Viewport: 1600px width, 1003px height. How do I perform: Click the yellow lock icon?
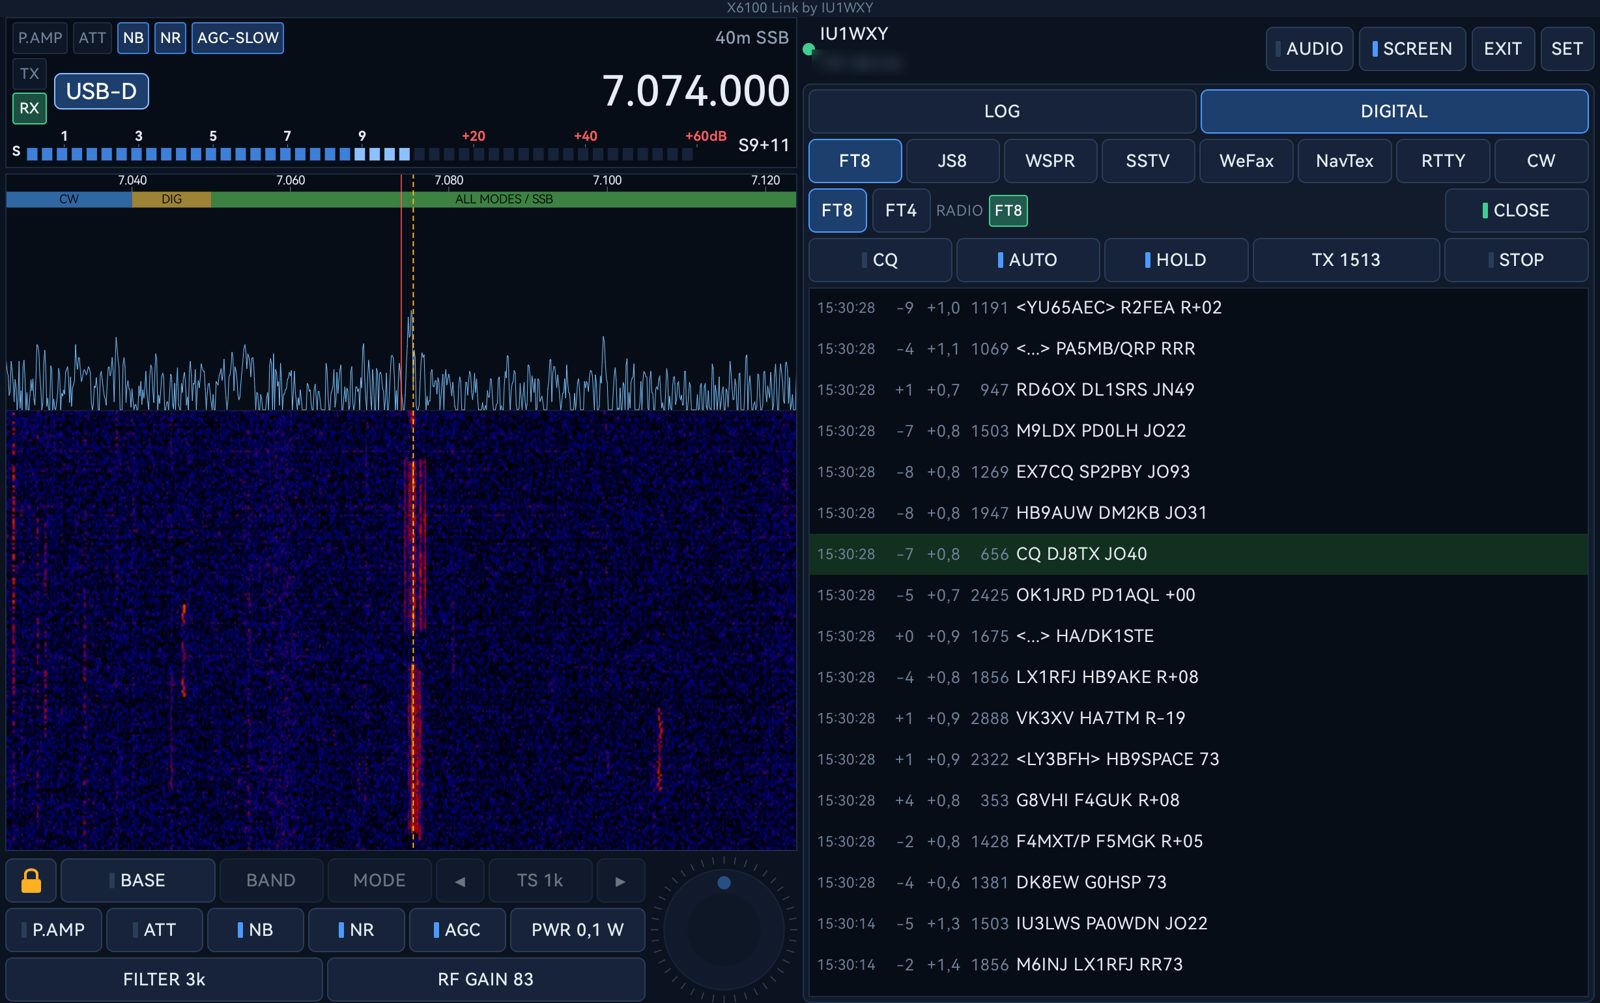coord(31,880)
